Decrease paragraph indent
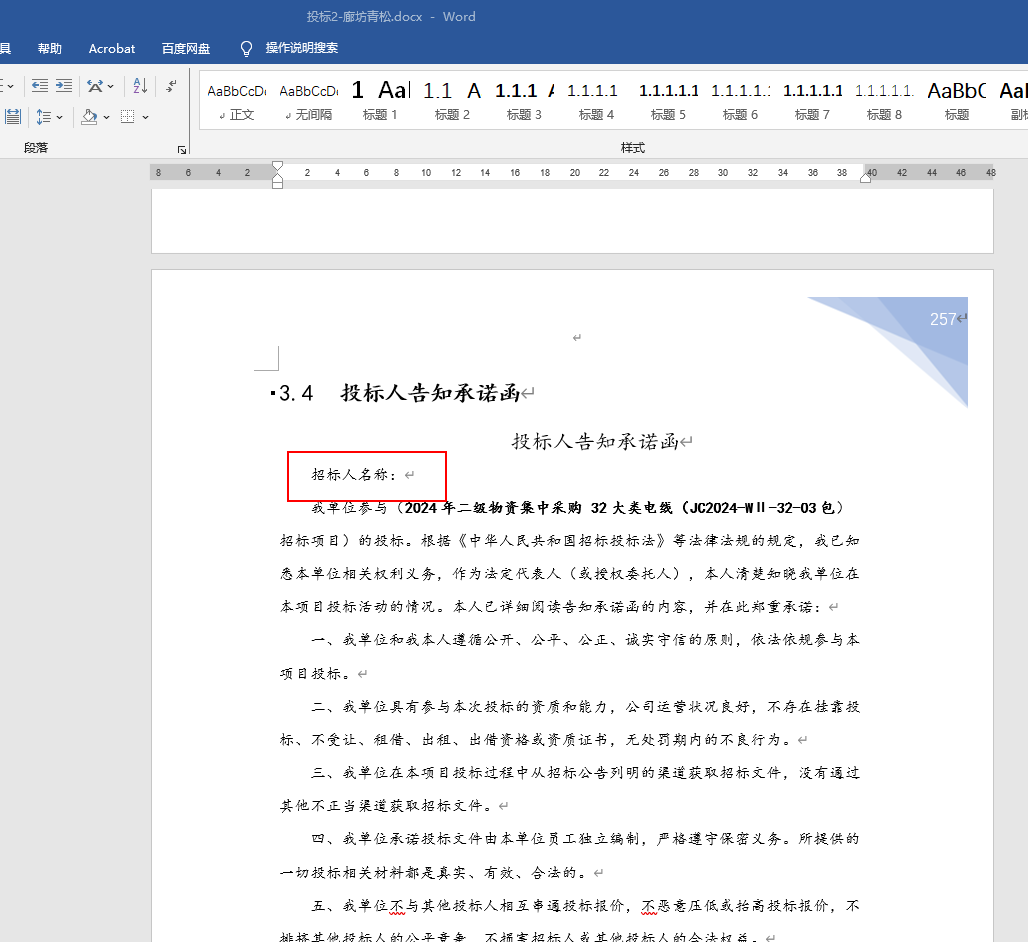The width and height of the screenshot is (1028, 942). (x=40, y=86)
